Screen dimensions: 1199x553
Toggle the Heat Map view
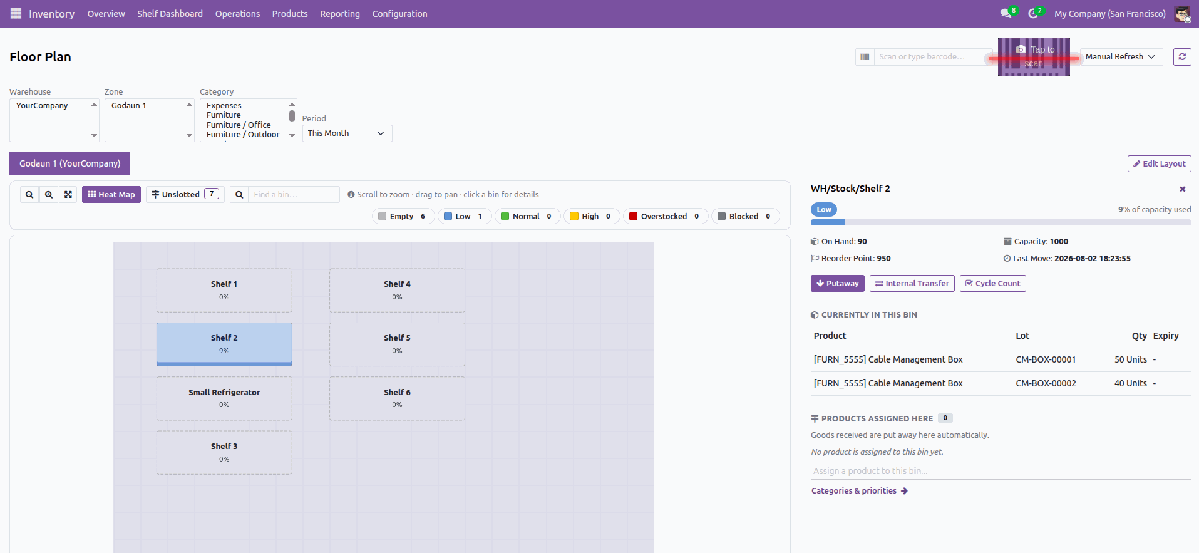pos(112,195)
